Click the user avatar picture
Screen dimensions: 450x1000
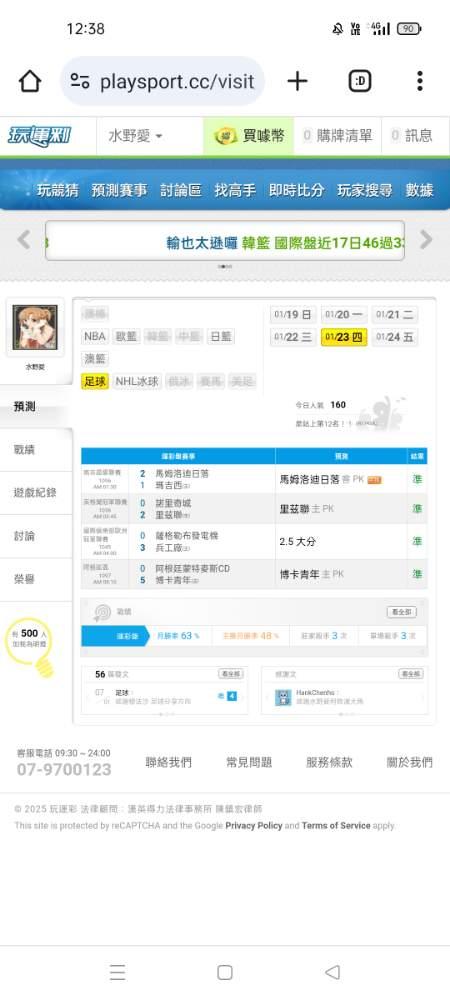tap(35, 327)
